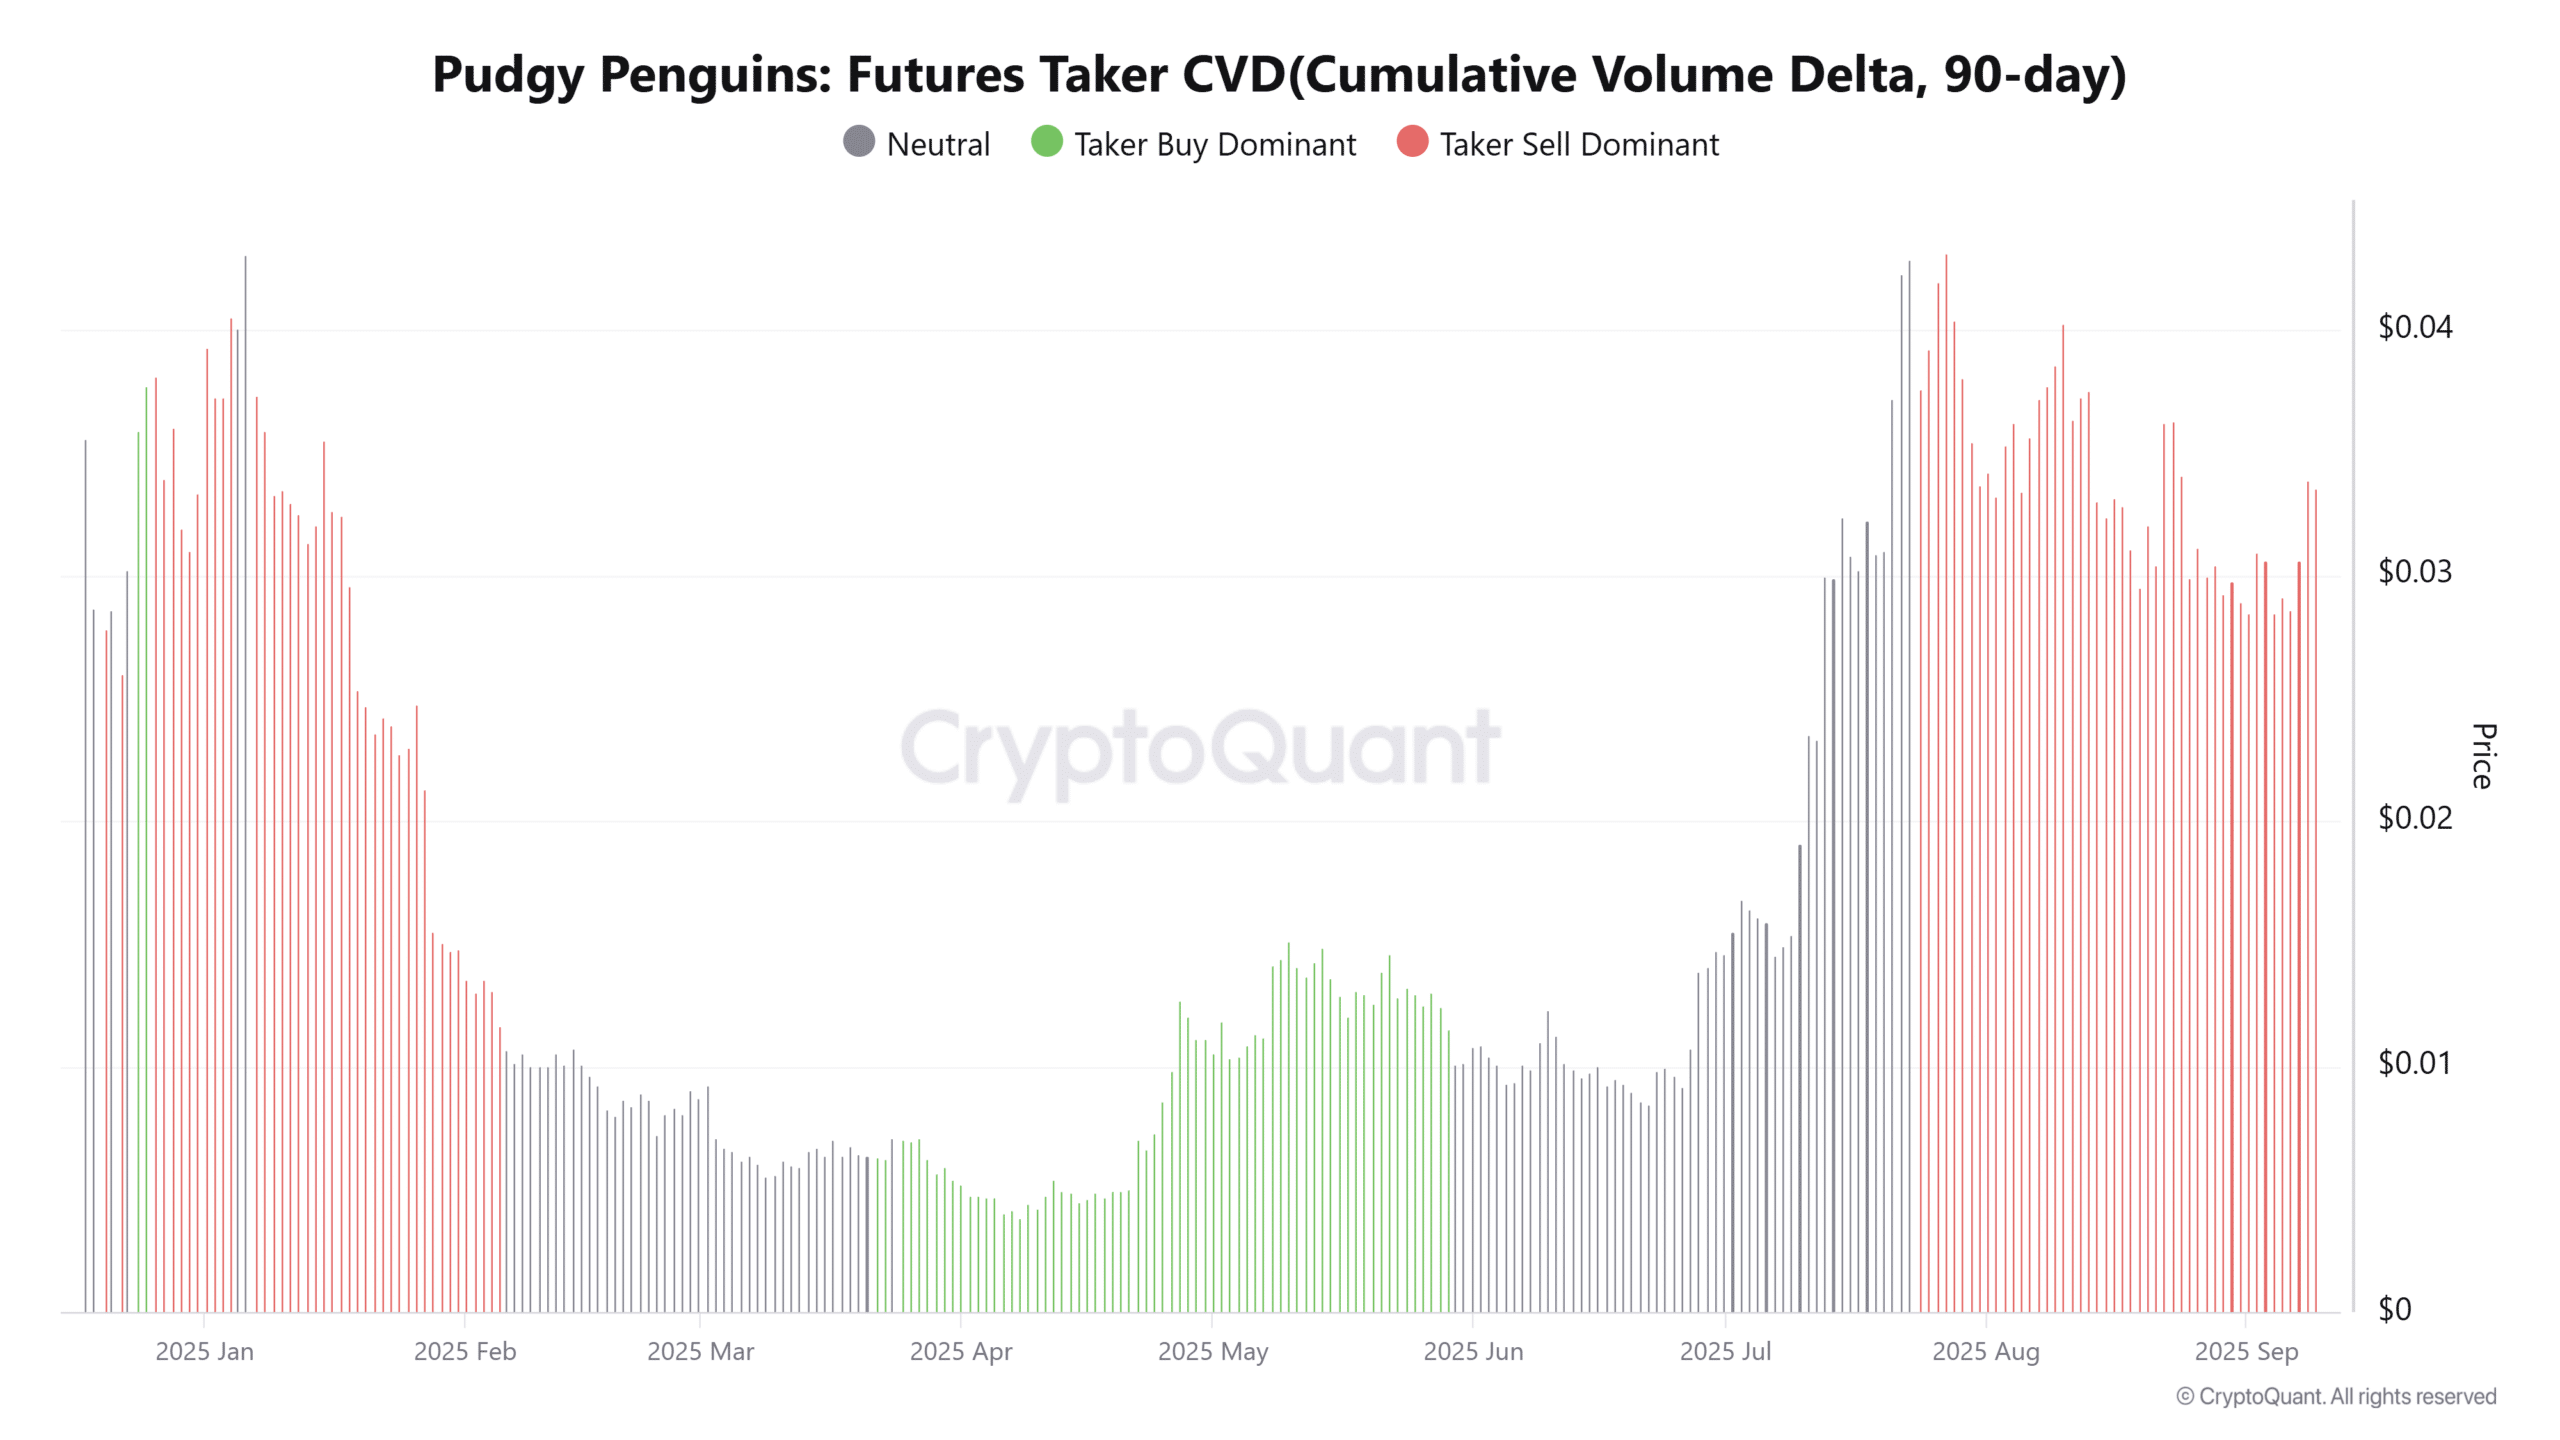Image resolution: width=2560 pixels, height=1440 pixels.
Task: Click the 2025 Sep date label
Action: tap(2246, 1351)
